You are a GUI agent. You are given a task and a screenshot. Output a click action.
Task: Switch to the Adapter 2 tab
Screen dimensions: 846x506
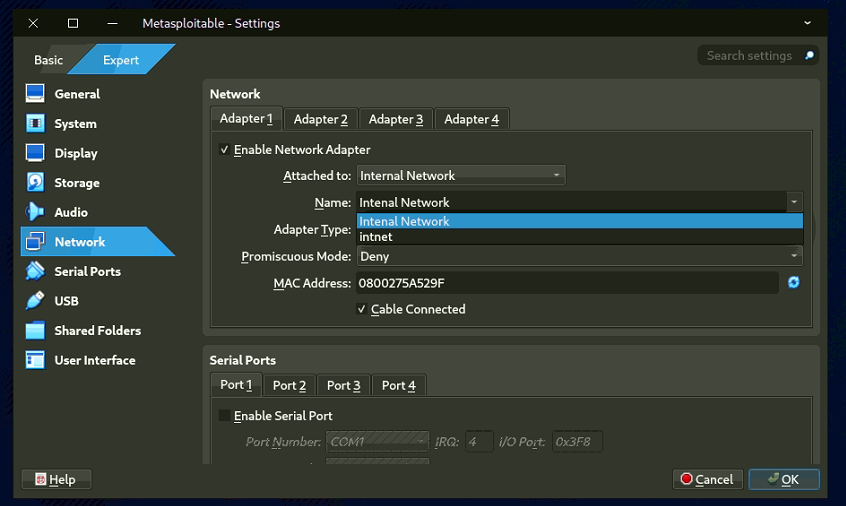[x=320, y=119]
